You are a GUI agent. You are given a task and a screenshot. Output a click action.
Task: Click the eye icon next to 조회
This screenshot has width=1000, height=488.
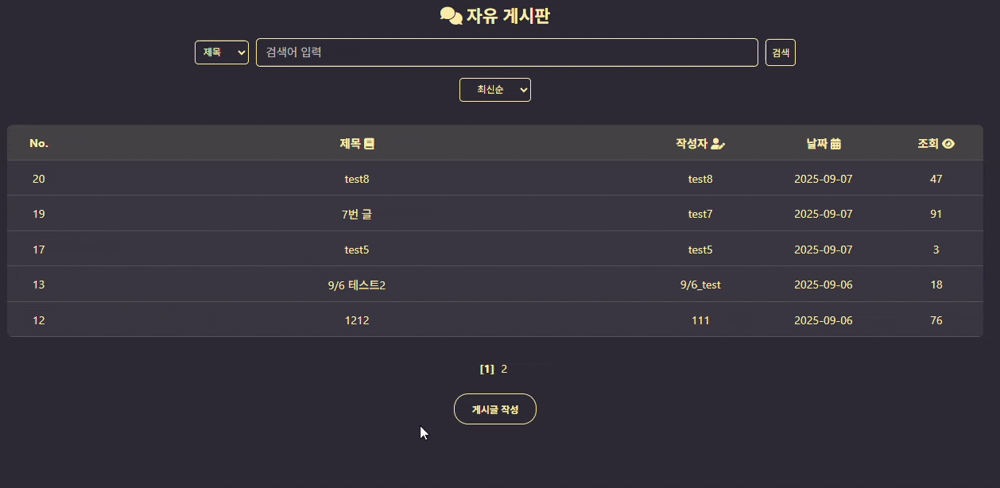click(948, 144)
